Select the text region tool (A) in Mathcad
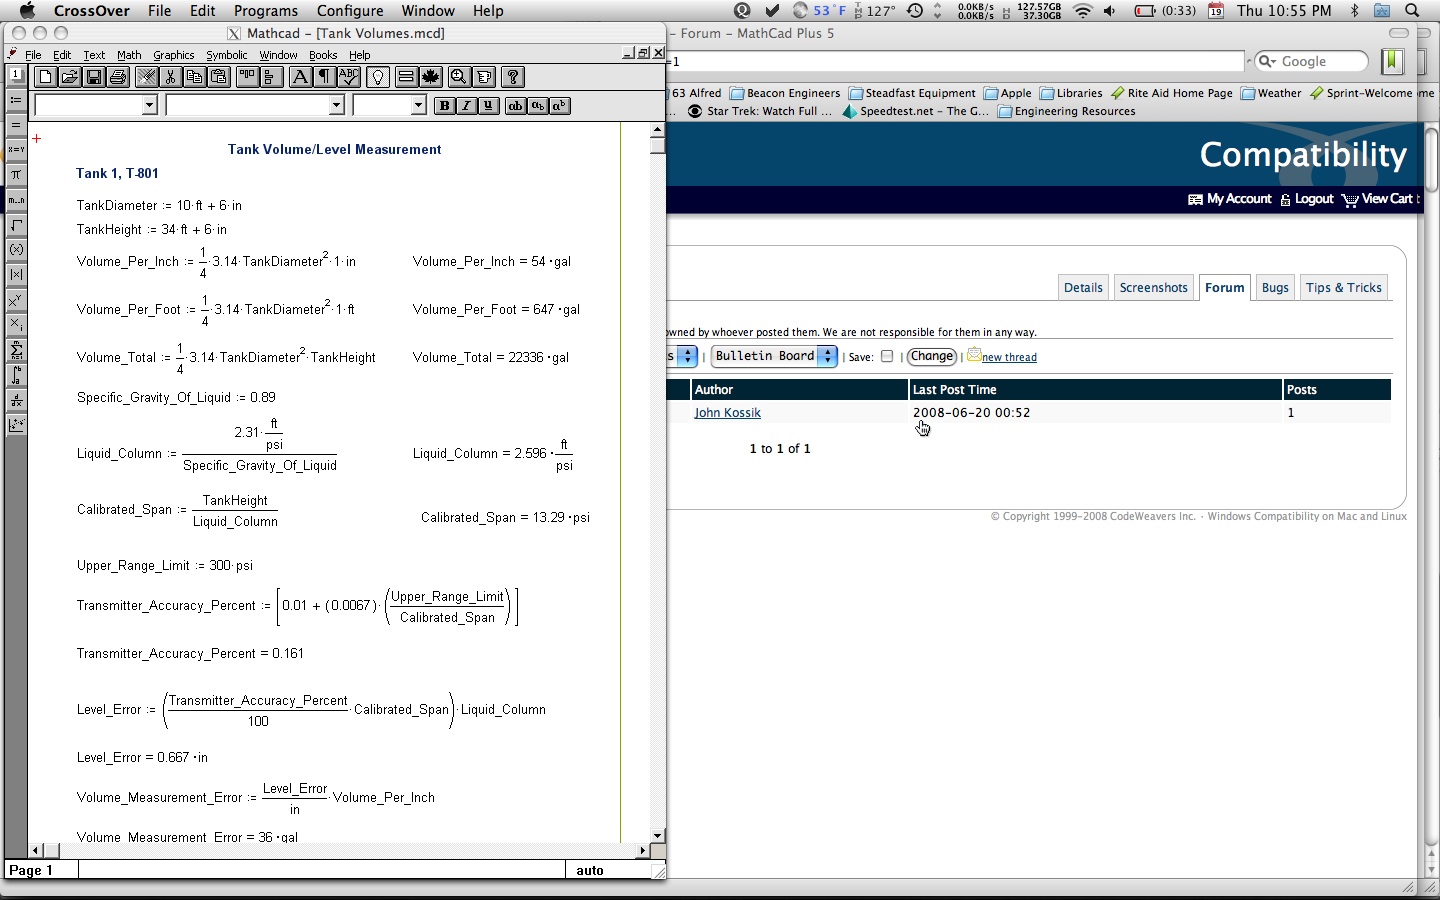 coord(301,77)
